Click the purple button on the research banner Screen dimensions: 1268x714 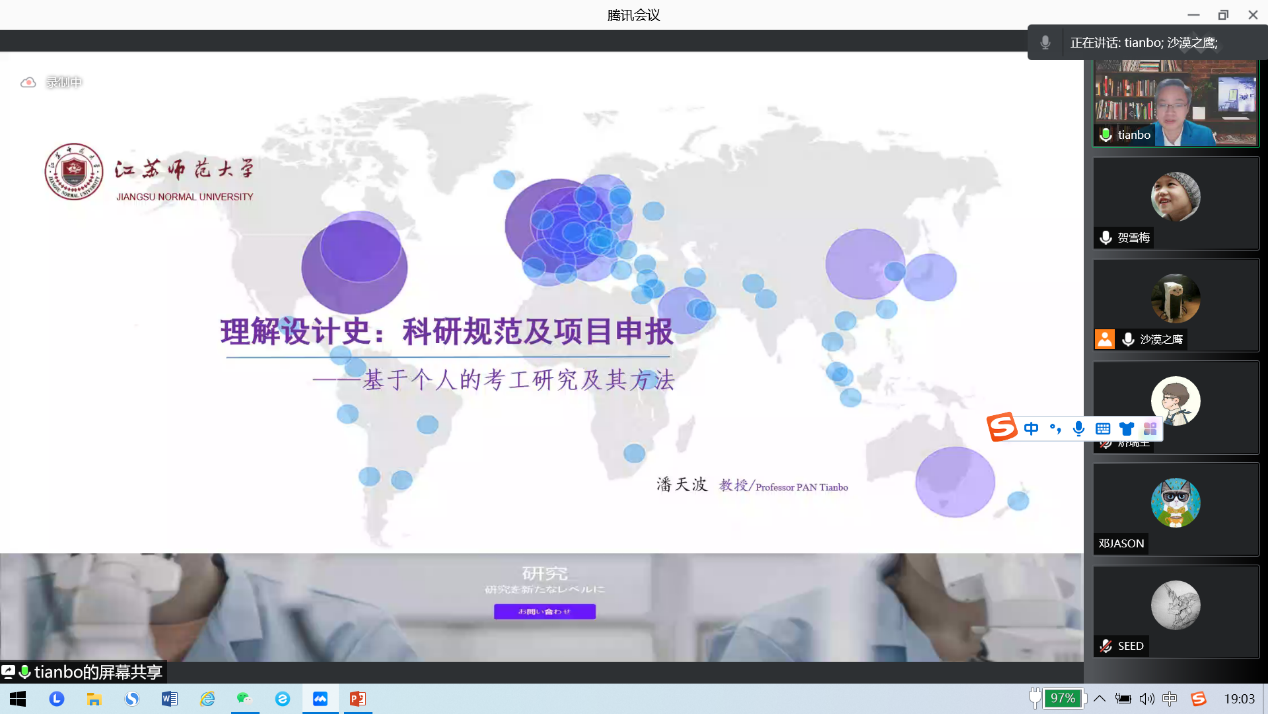coord(544,611)
